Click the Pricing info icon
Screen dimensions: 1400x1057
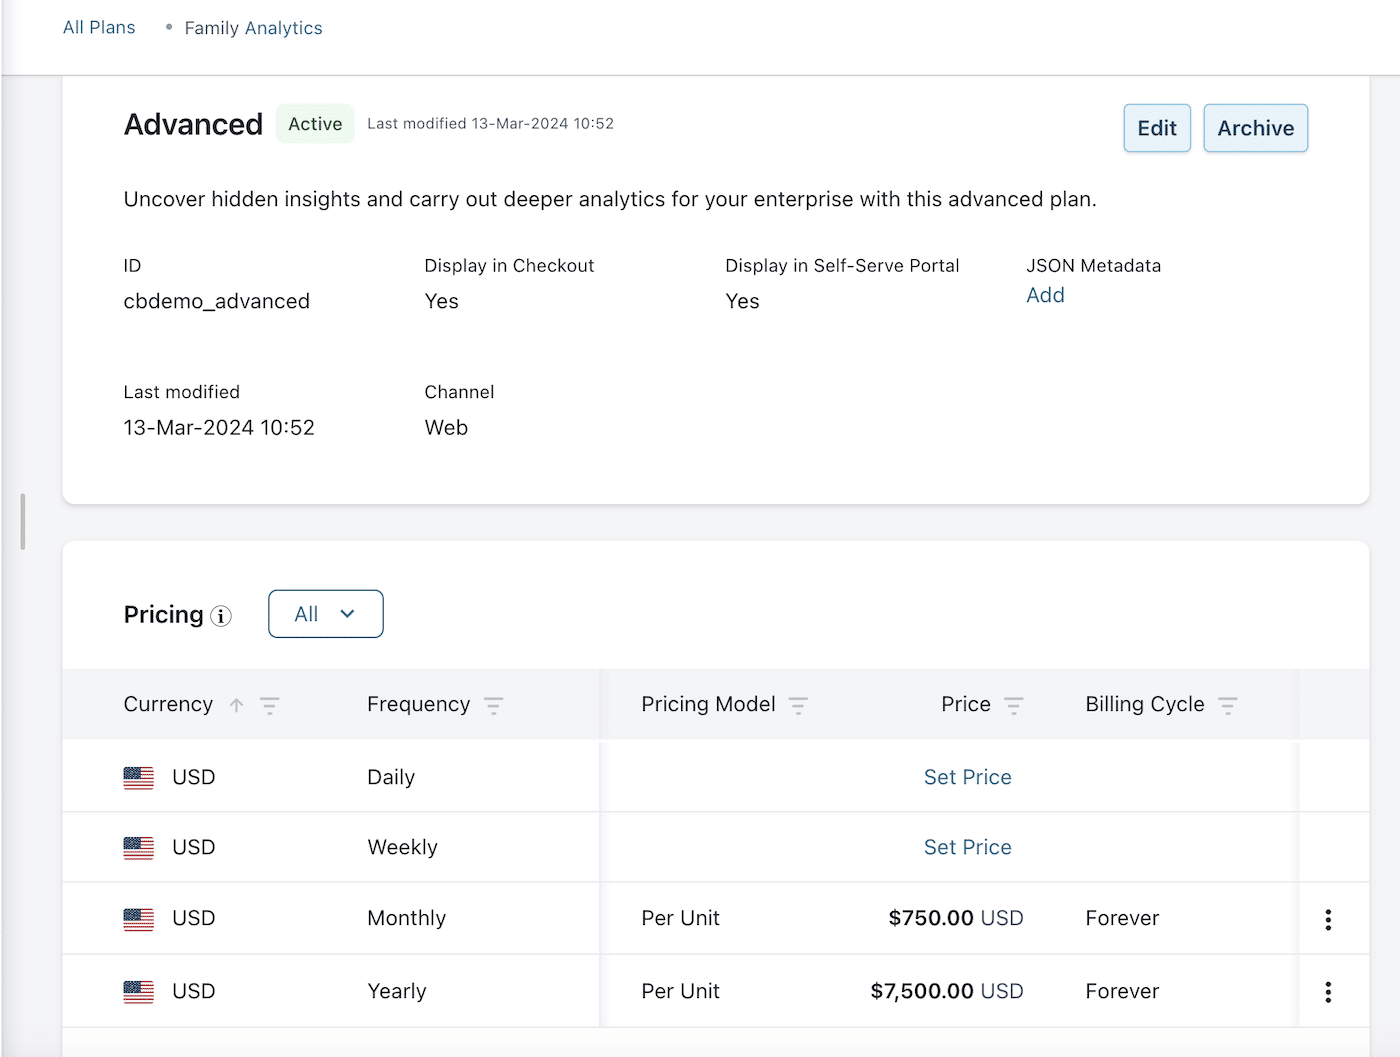[x=221, y=616]
